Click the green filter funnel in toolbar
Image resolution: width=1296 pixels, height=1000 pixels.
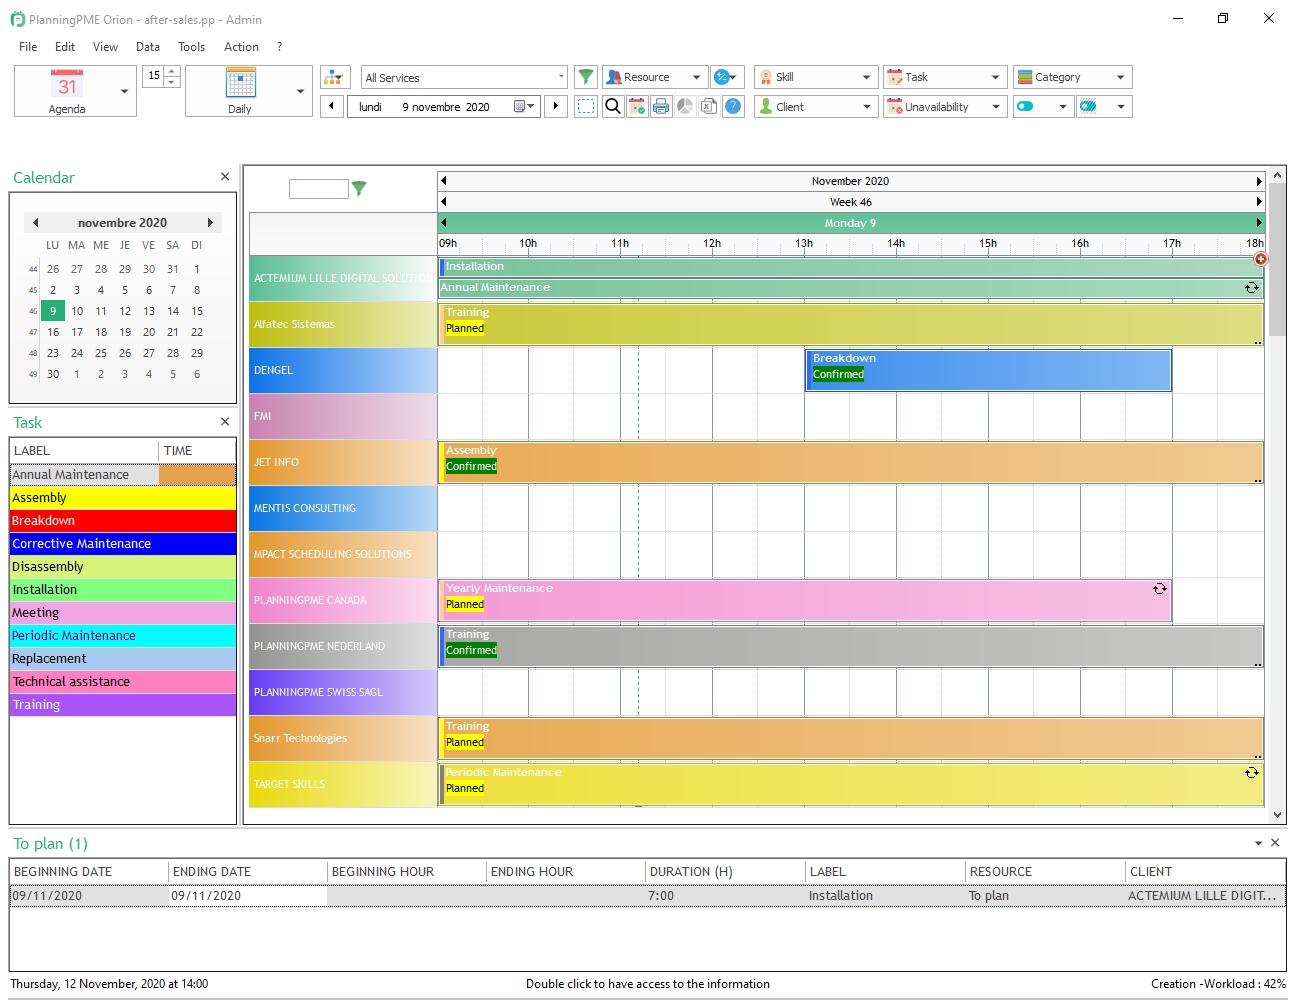pos(586,77)
